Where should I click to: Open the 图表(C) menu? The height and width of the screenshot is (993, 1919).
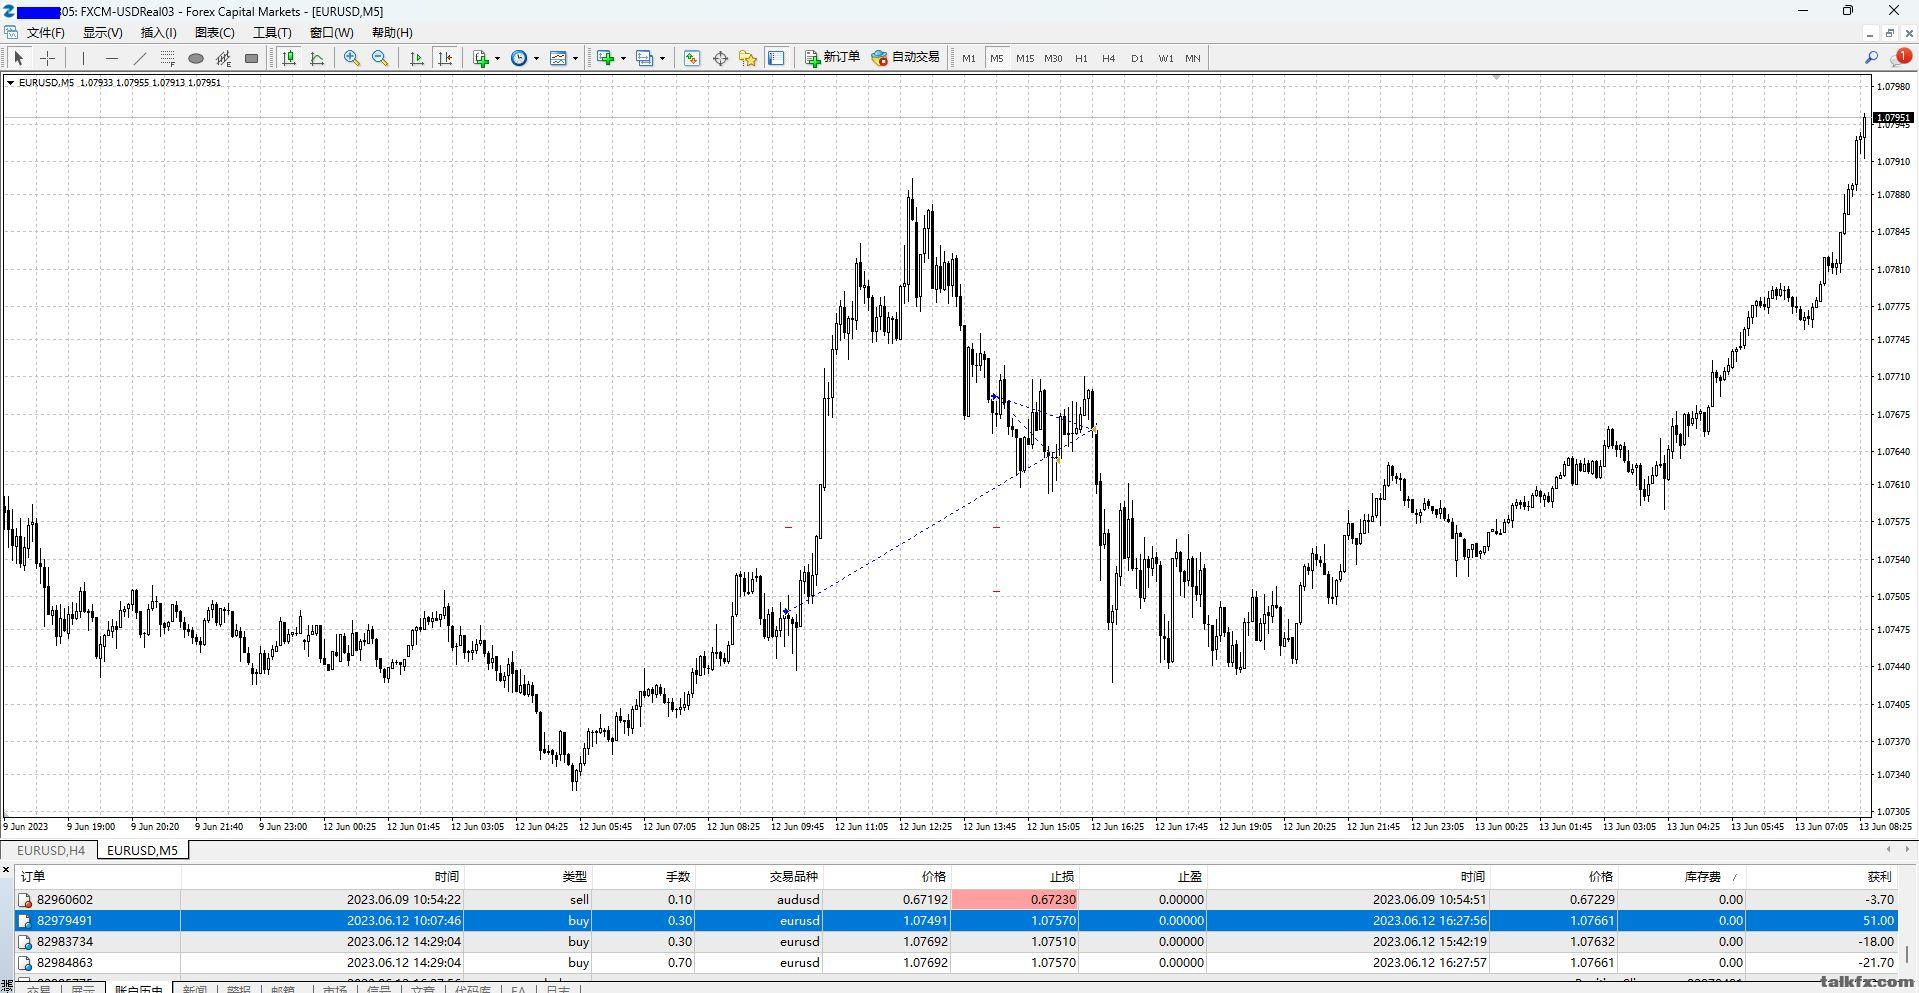pyautogui.click(x=214, y=32)
